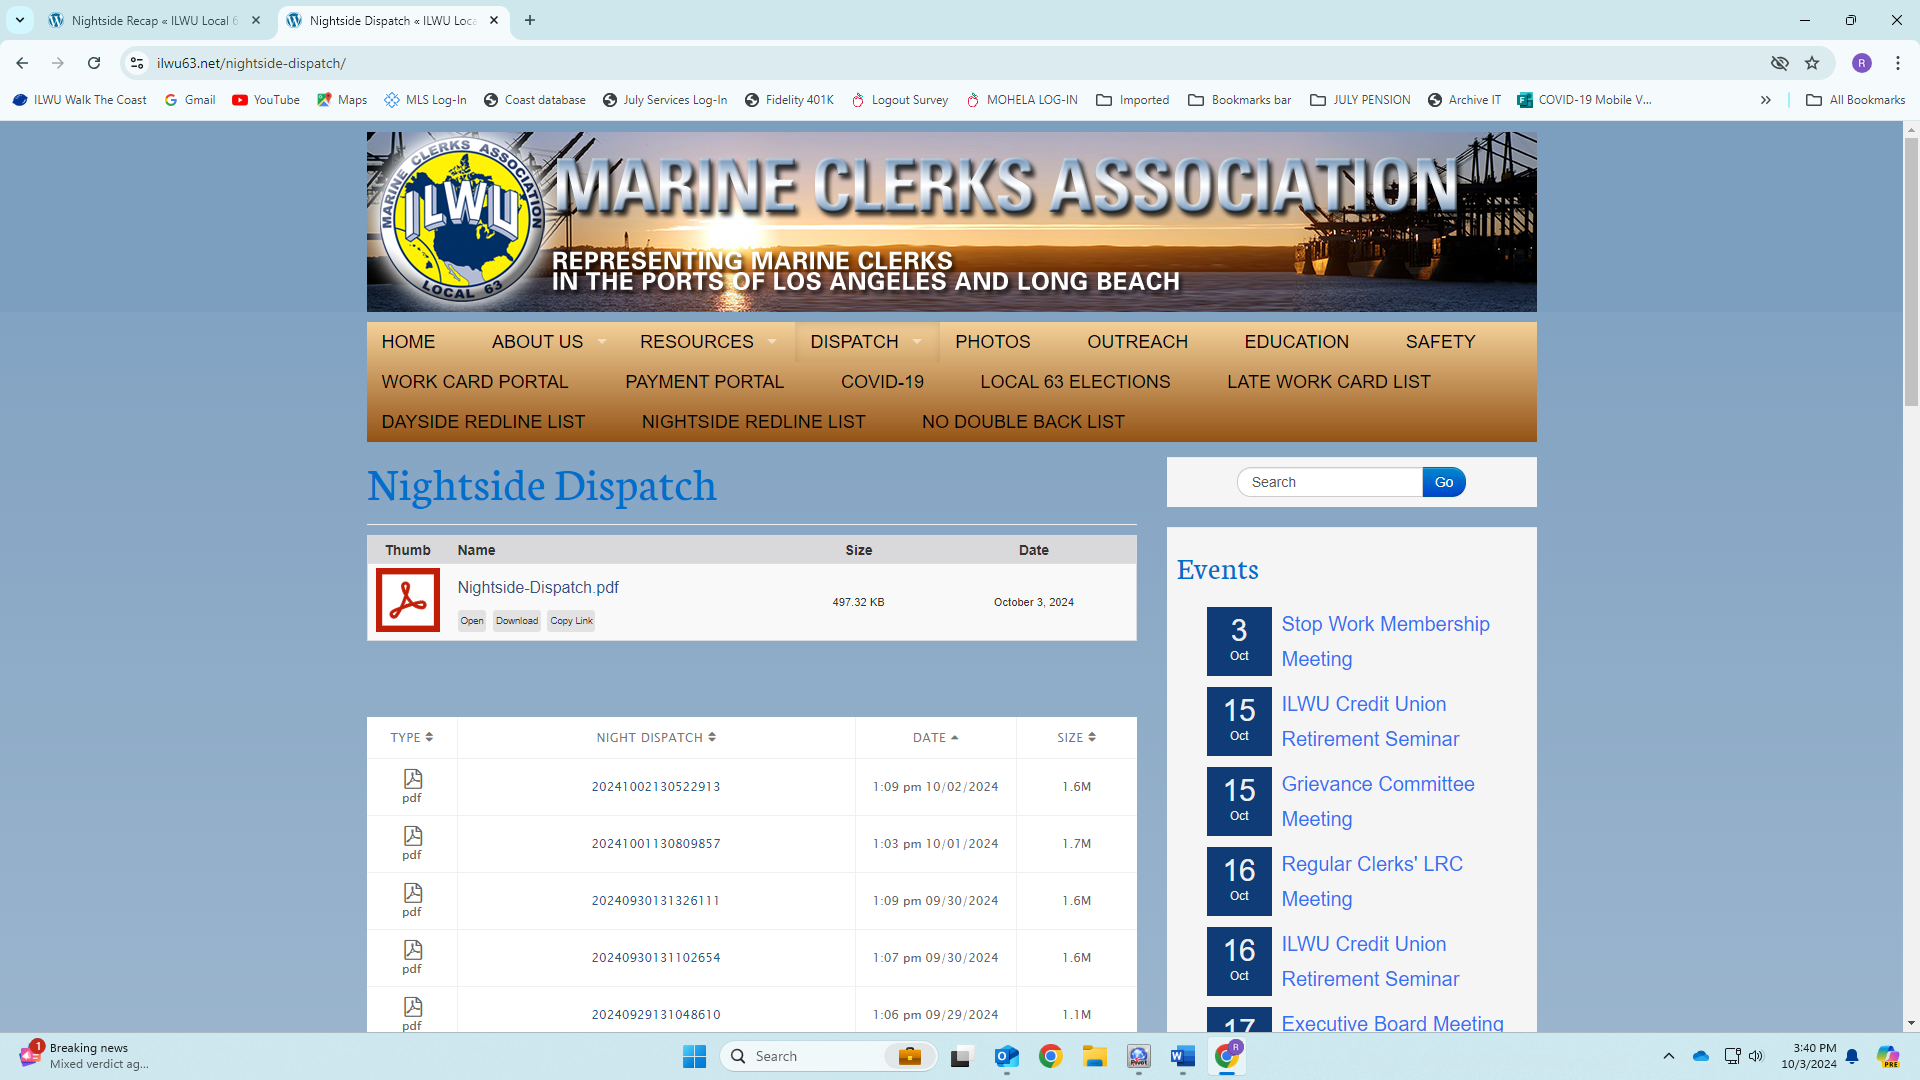Image resolution: width=1920 pixels, height=1080 pixels.
Task: Open the LOCAL 63 ELECTIONS menu item
Action: [x=1075, y=382]
